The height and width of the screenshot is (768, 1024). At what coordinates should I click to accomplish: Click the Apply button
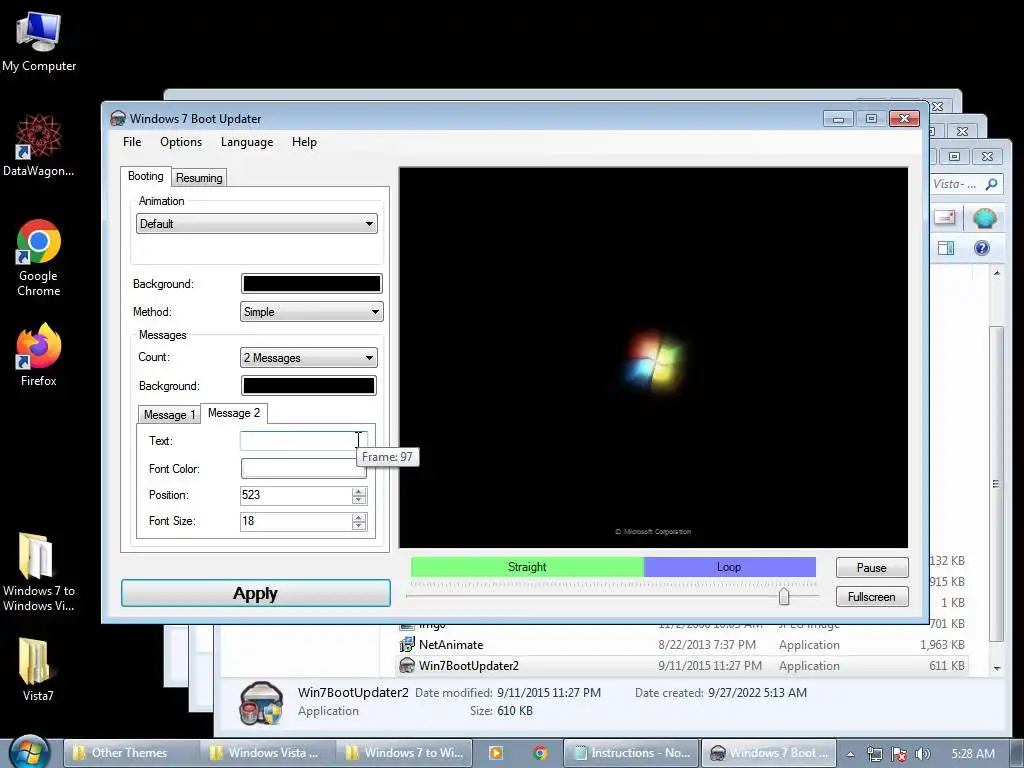(x=256, y=594)
